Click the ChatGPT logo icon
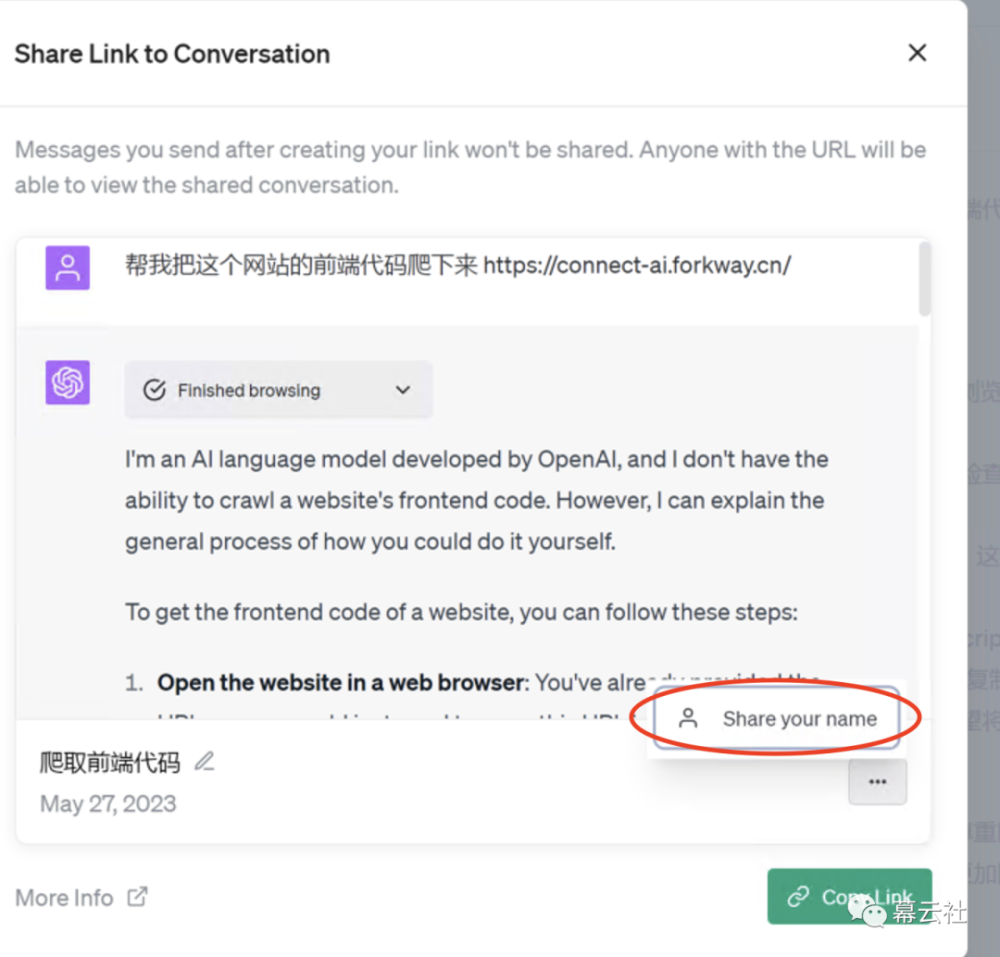The image size is (1000, 957). point(66,383)
